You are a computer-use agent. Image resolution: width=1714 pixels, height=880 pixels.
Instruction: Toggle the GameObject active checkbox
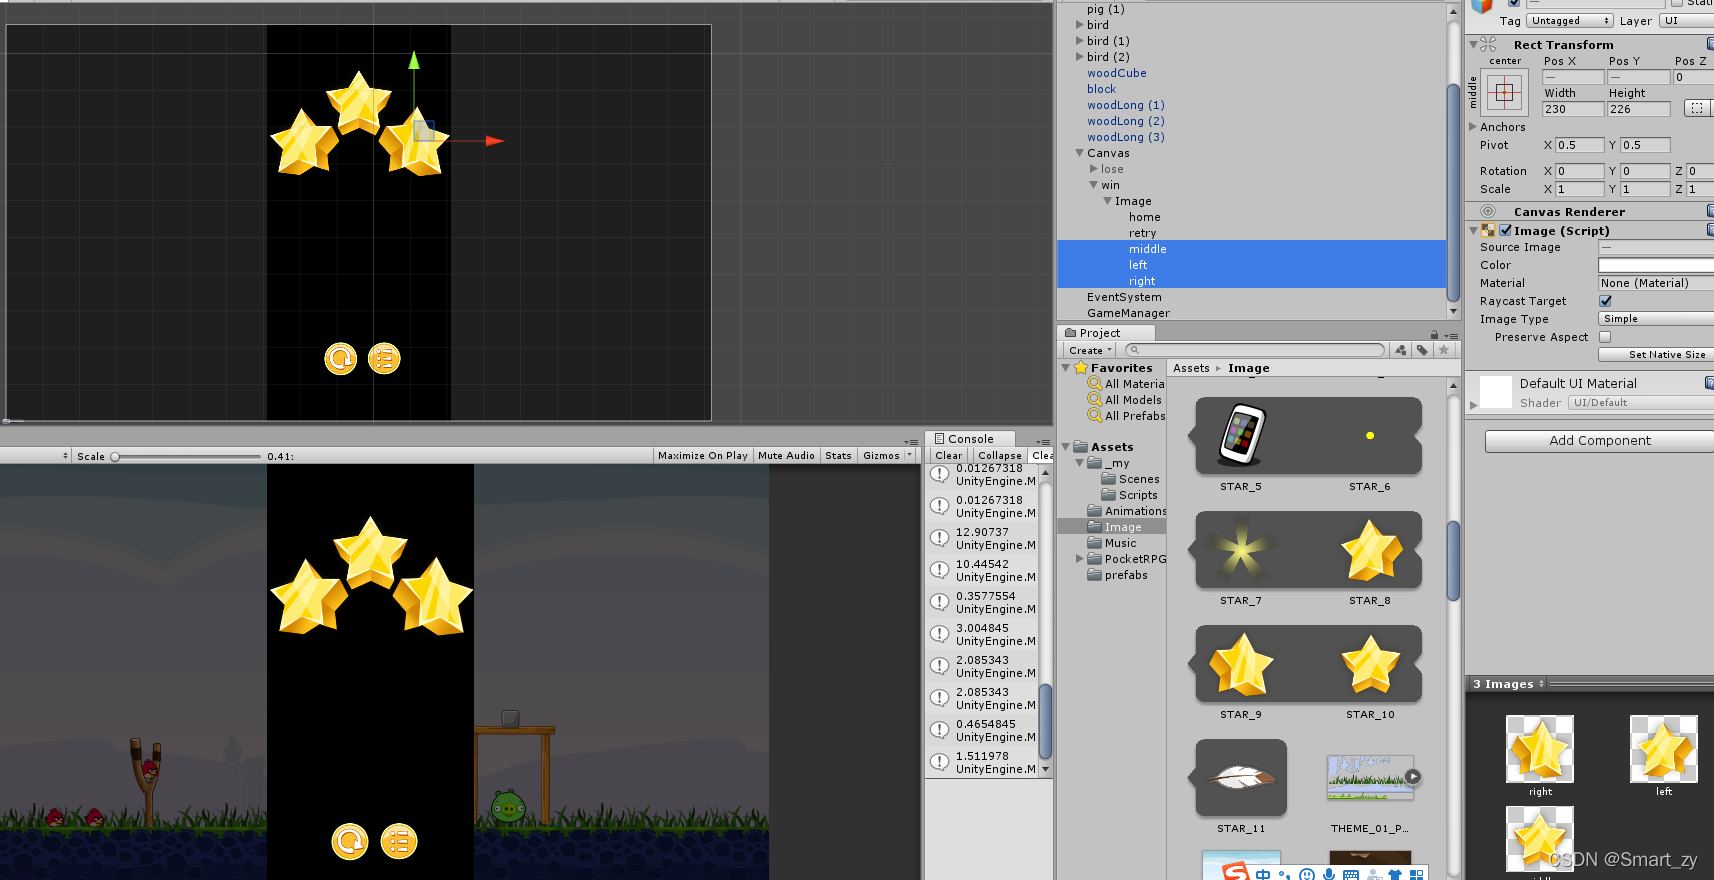[x=1514, y=3]
